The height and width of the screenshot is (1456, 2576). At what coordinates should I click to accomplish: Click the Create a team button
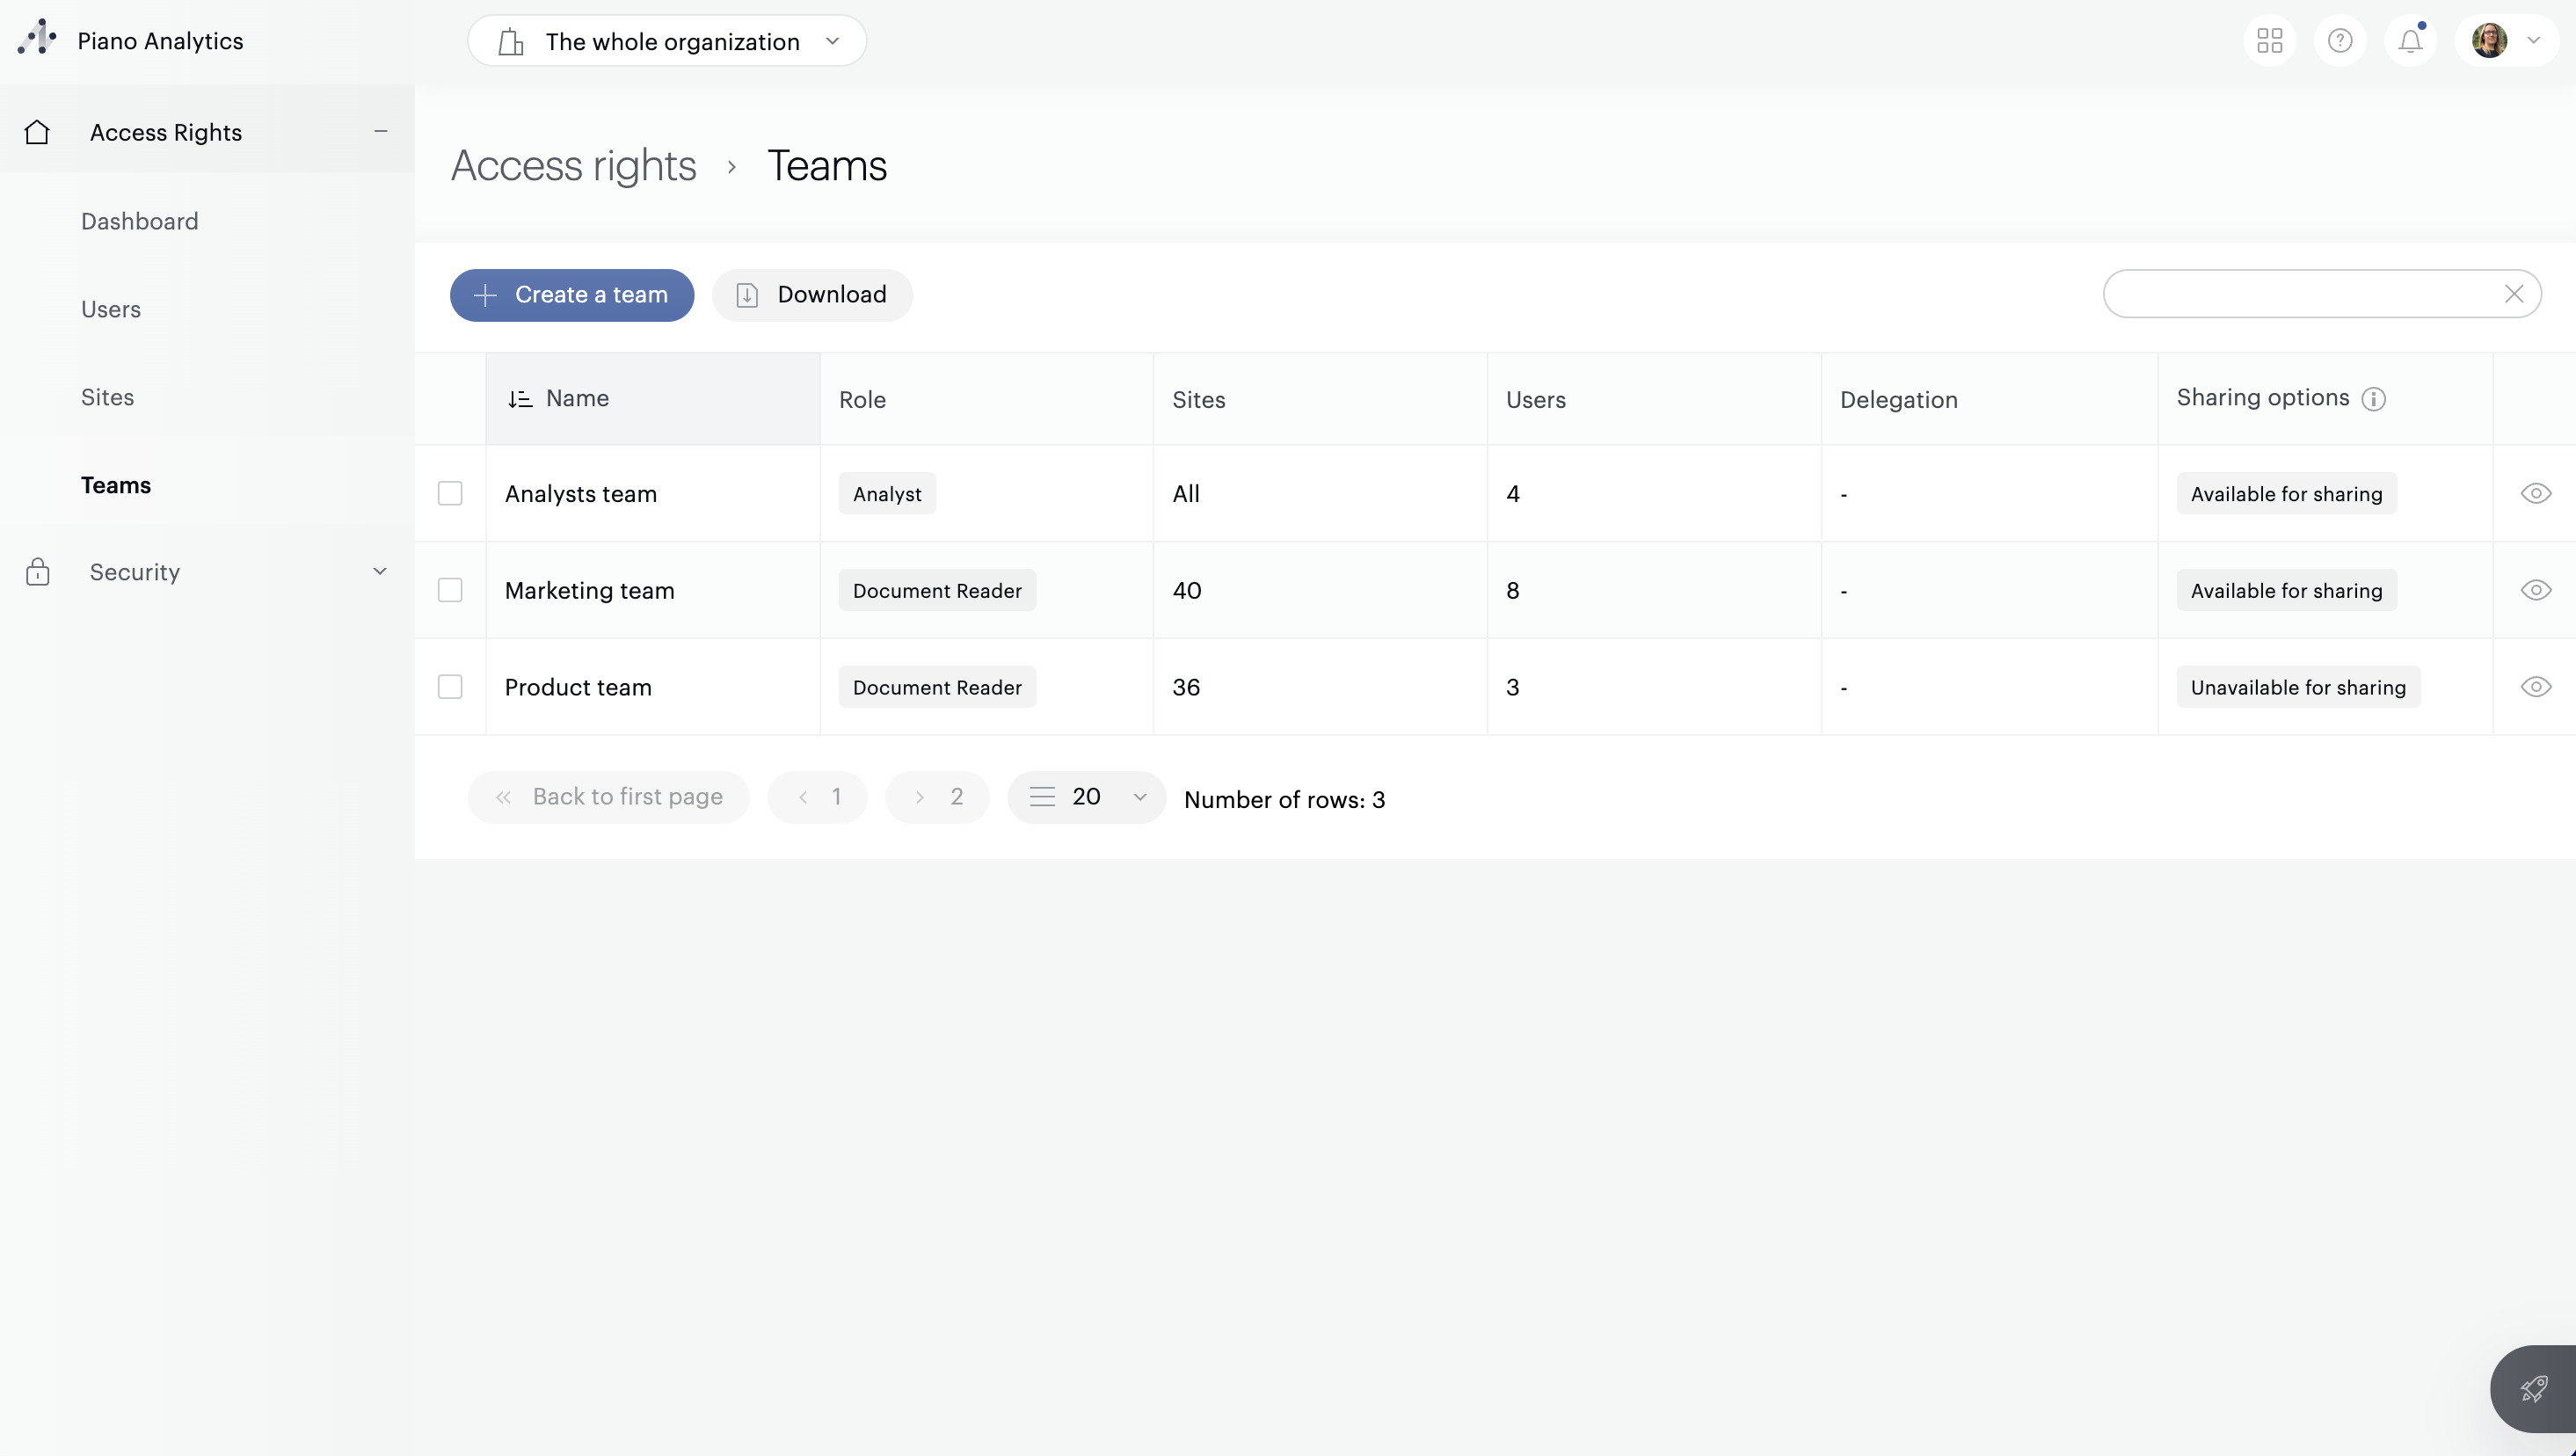click(571, 295)
